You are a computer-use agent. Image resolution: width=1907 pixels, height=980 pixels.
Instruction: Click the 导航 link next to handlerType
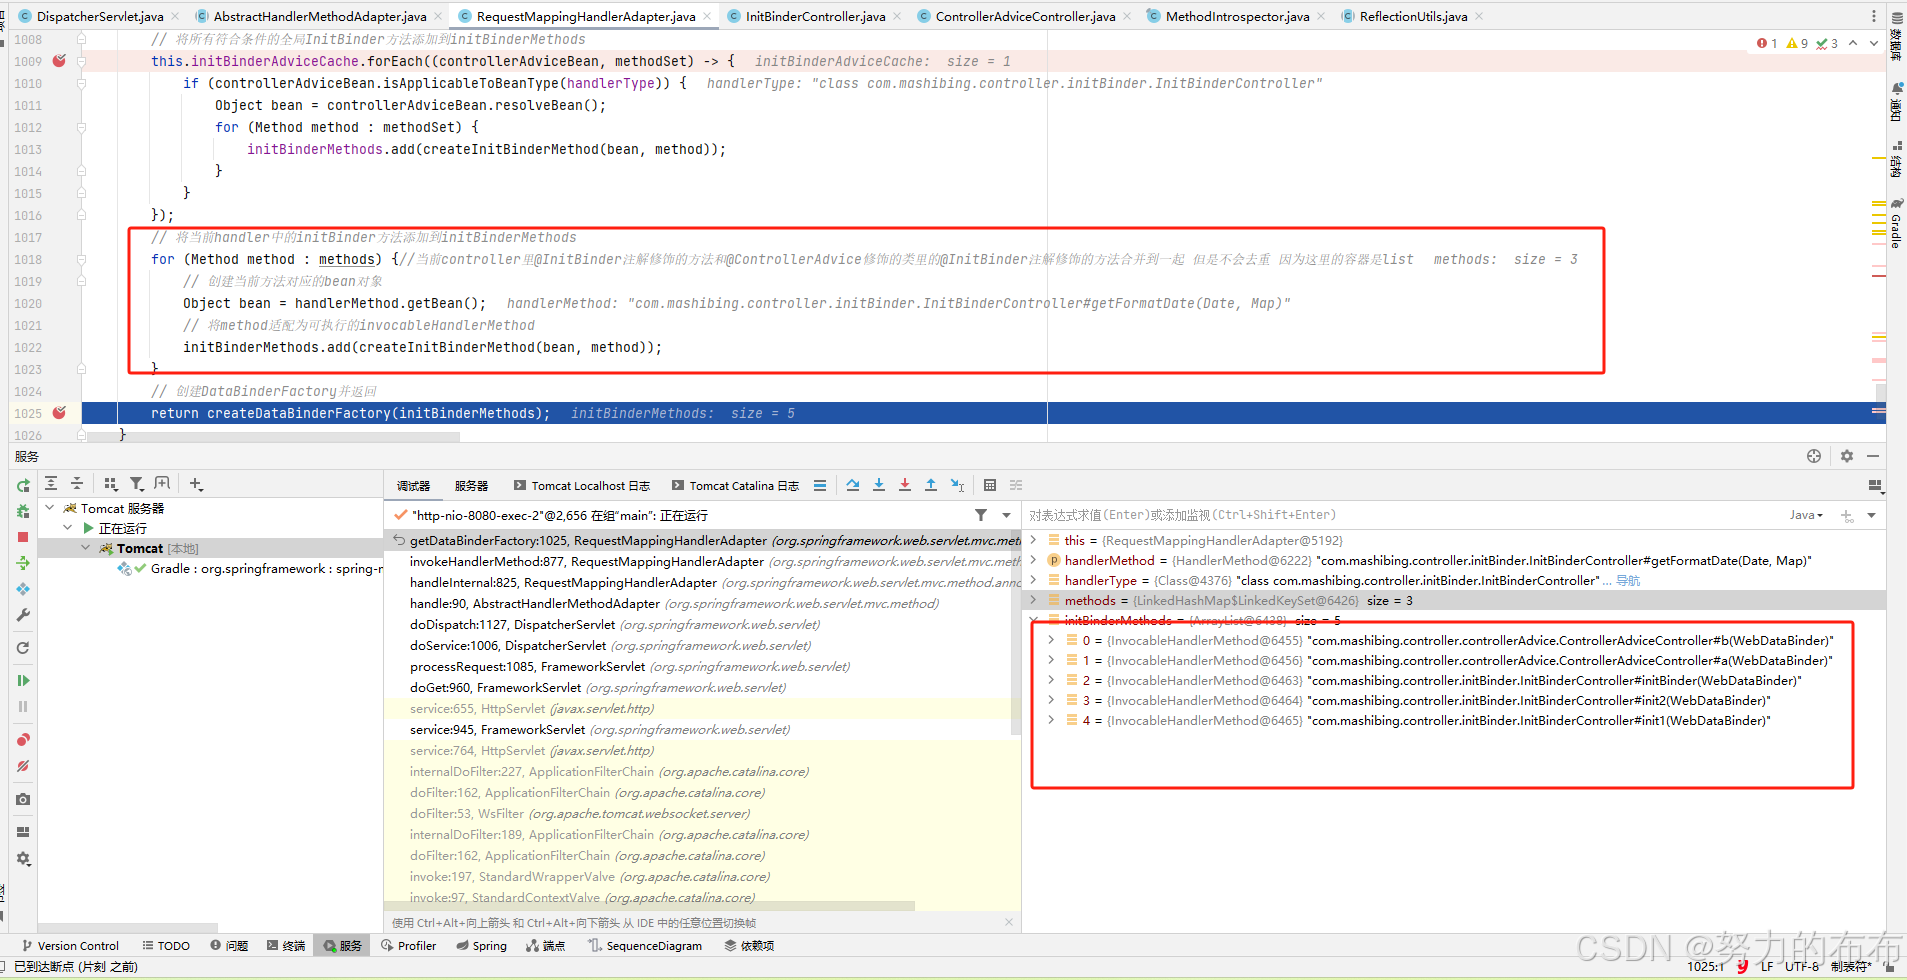[1628, 580]
